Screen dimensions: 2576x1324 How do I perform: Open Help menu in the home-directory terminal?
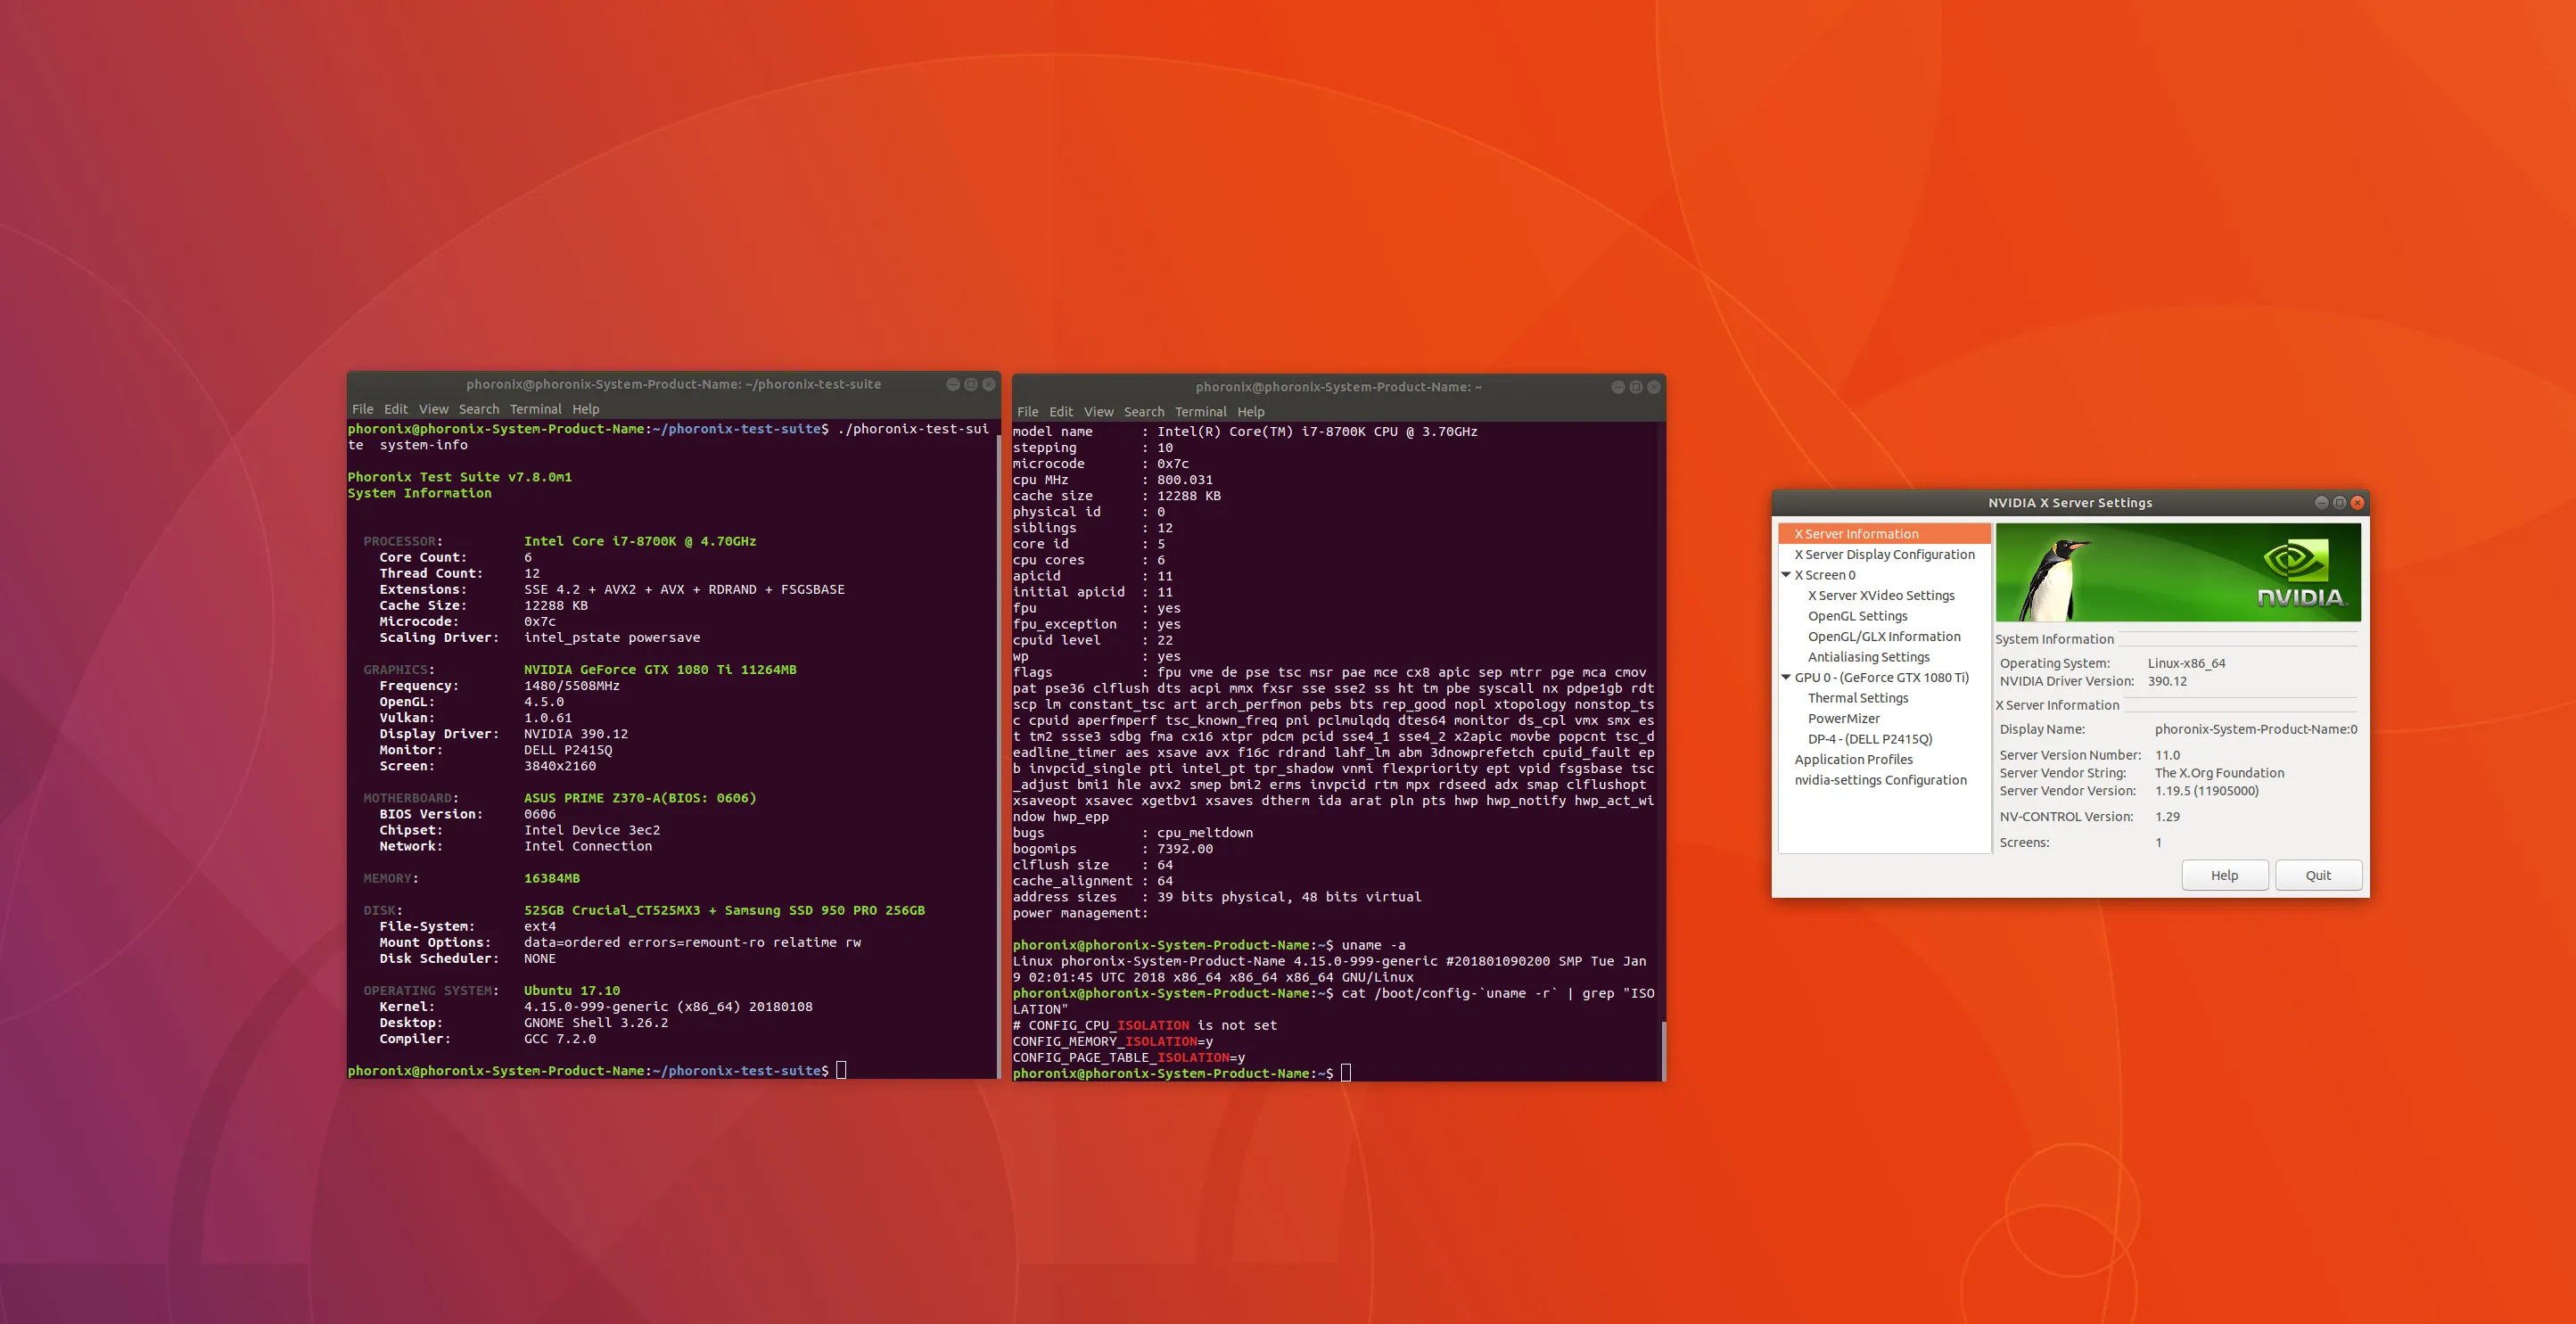(1250, 412)
